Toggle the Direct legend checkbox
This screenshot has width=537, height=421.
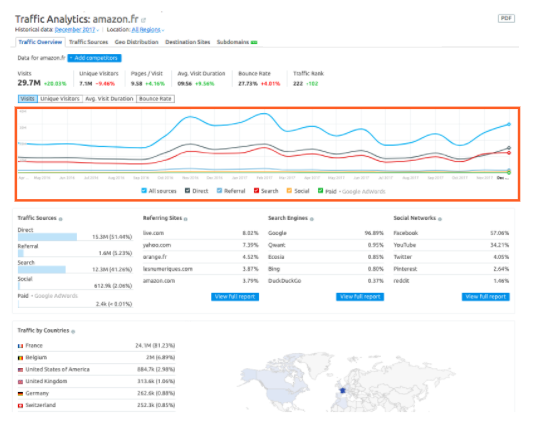[187, 191]
